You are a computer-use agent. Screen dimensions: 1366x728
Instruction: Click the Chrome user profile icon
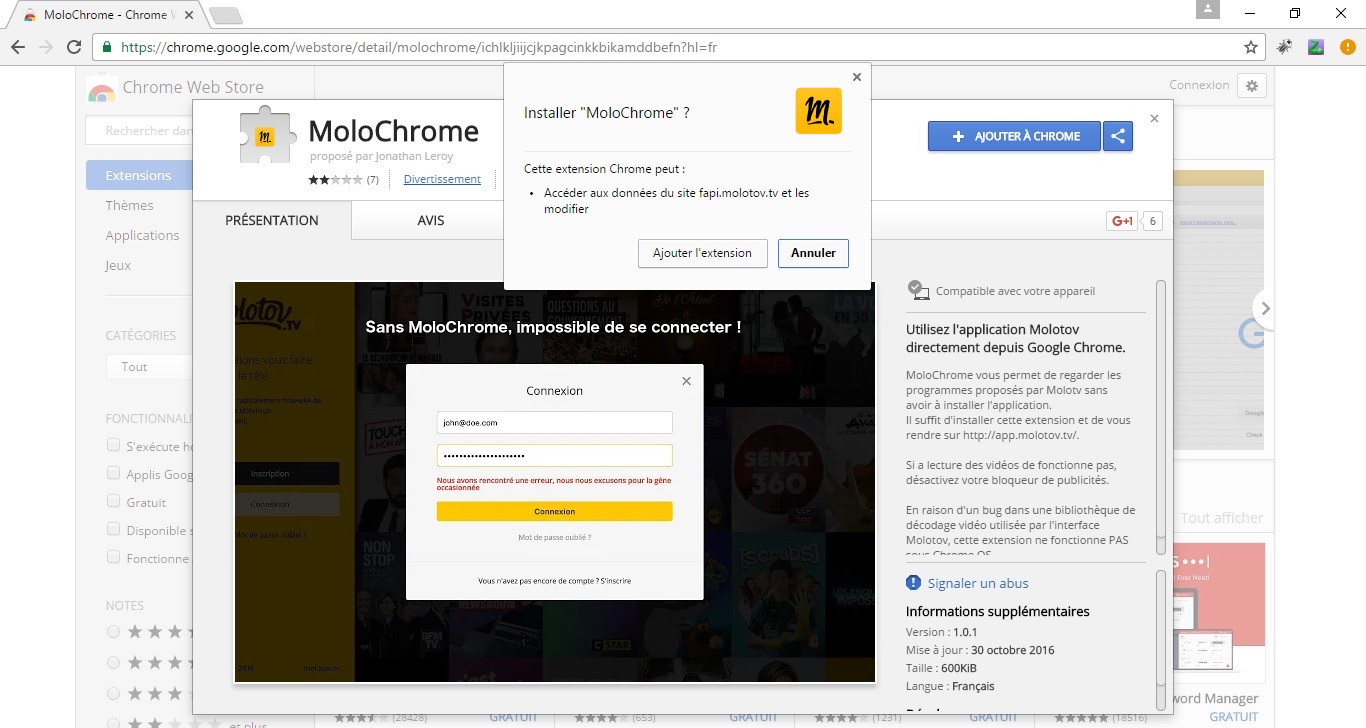pos(1208,10)
